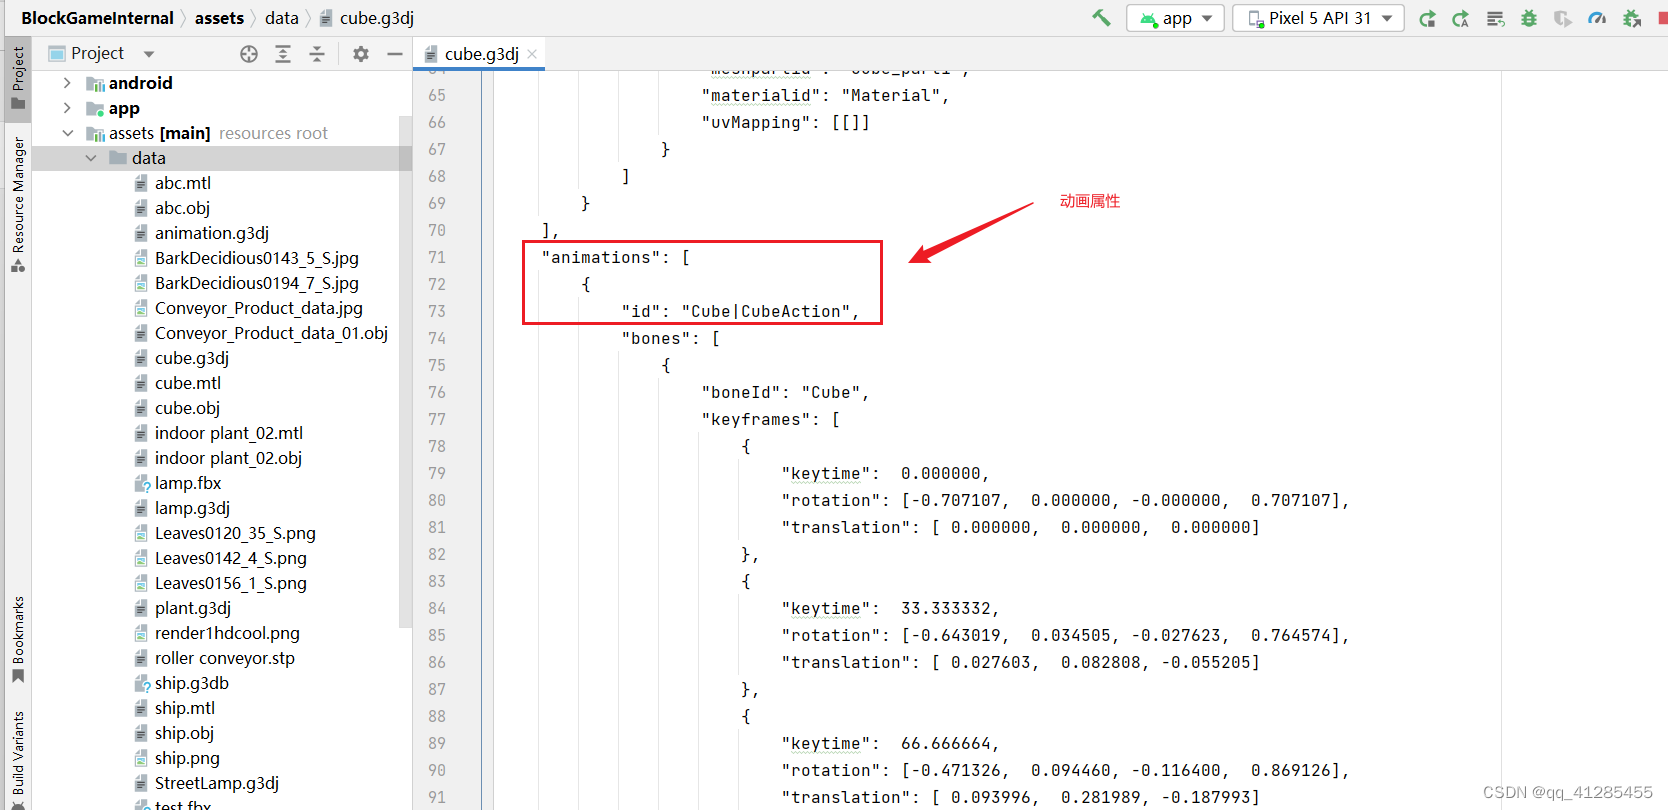Open the Build Variants side tab
The image size is (1668, 810).
tap(18, 758)
